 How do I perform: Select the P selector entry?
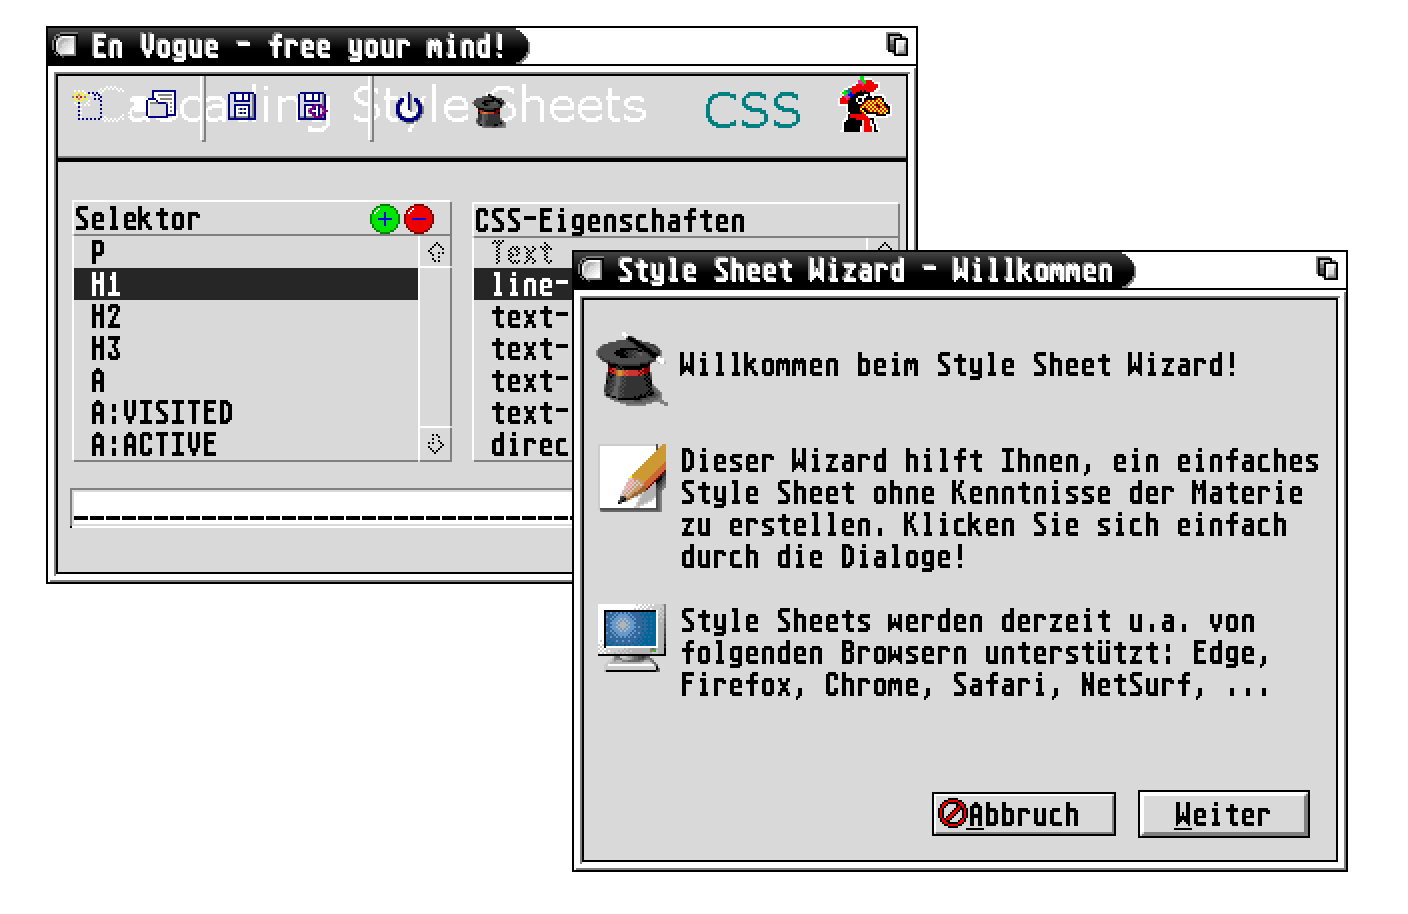246,252
